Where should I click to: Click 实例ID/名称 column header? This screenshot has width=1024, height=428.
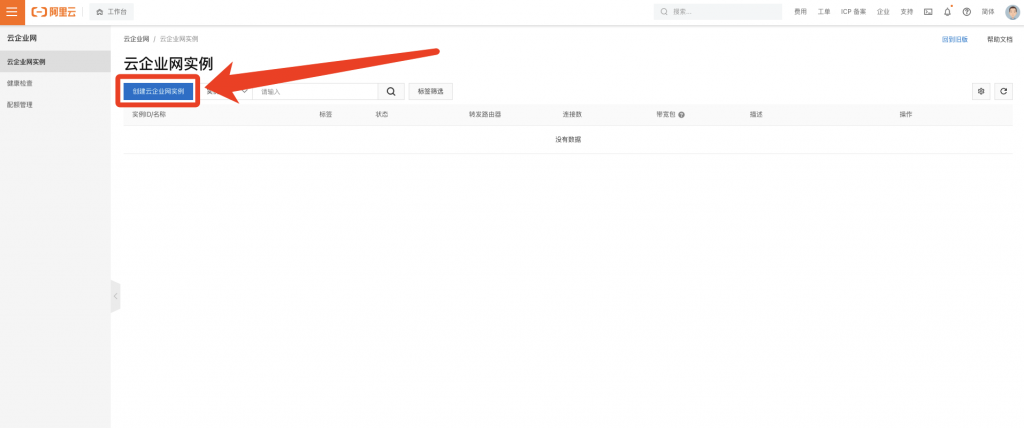(x=149, y=114)
